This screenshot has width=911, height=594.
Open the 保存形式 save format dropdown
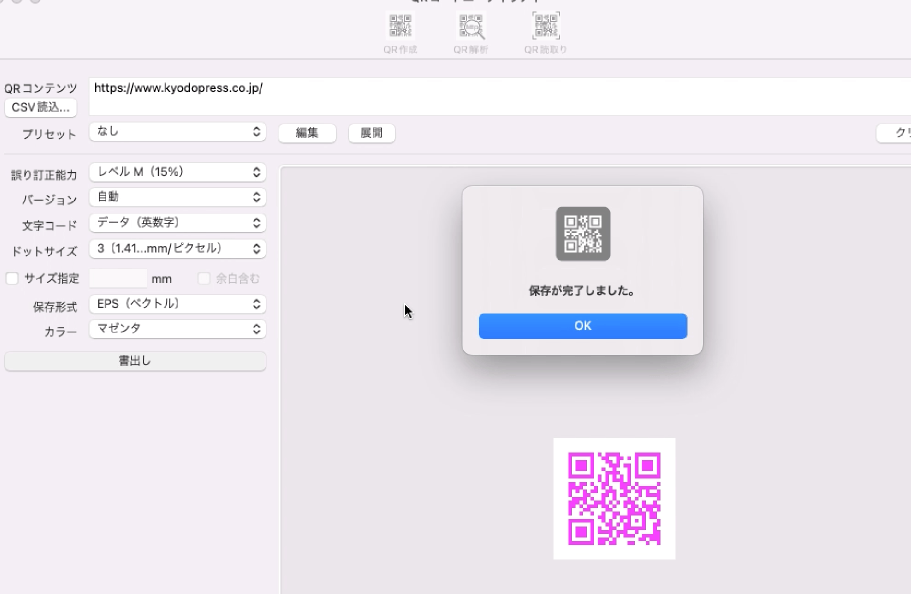(x=177, y=304)
